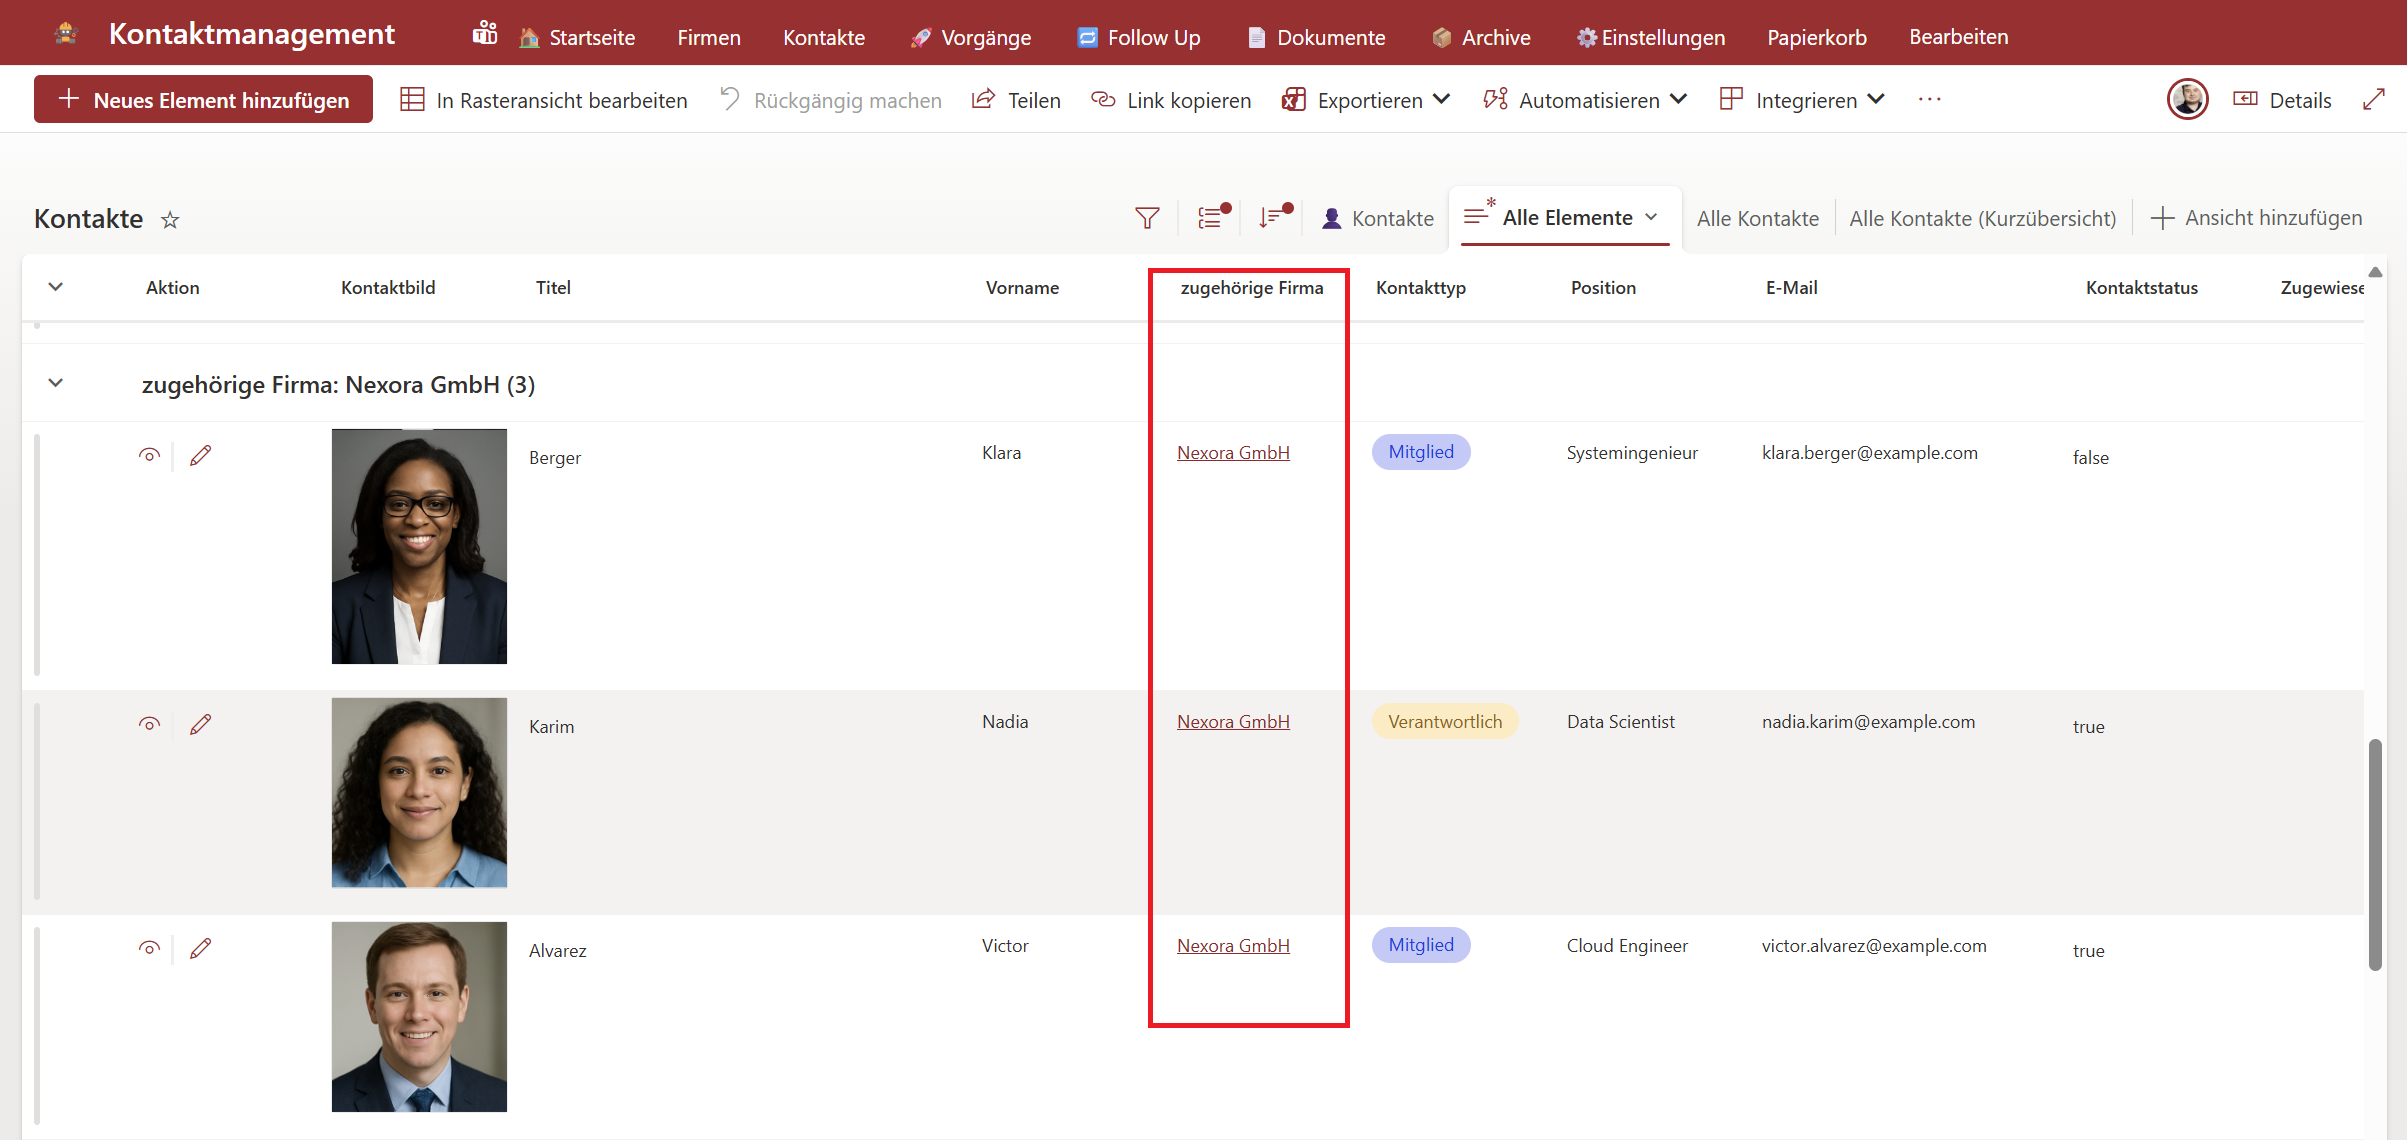Click pencil edit icon for Alvarez row
This screenshot has width=2407, height=1140.
click(x=200, y=949)
